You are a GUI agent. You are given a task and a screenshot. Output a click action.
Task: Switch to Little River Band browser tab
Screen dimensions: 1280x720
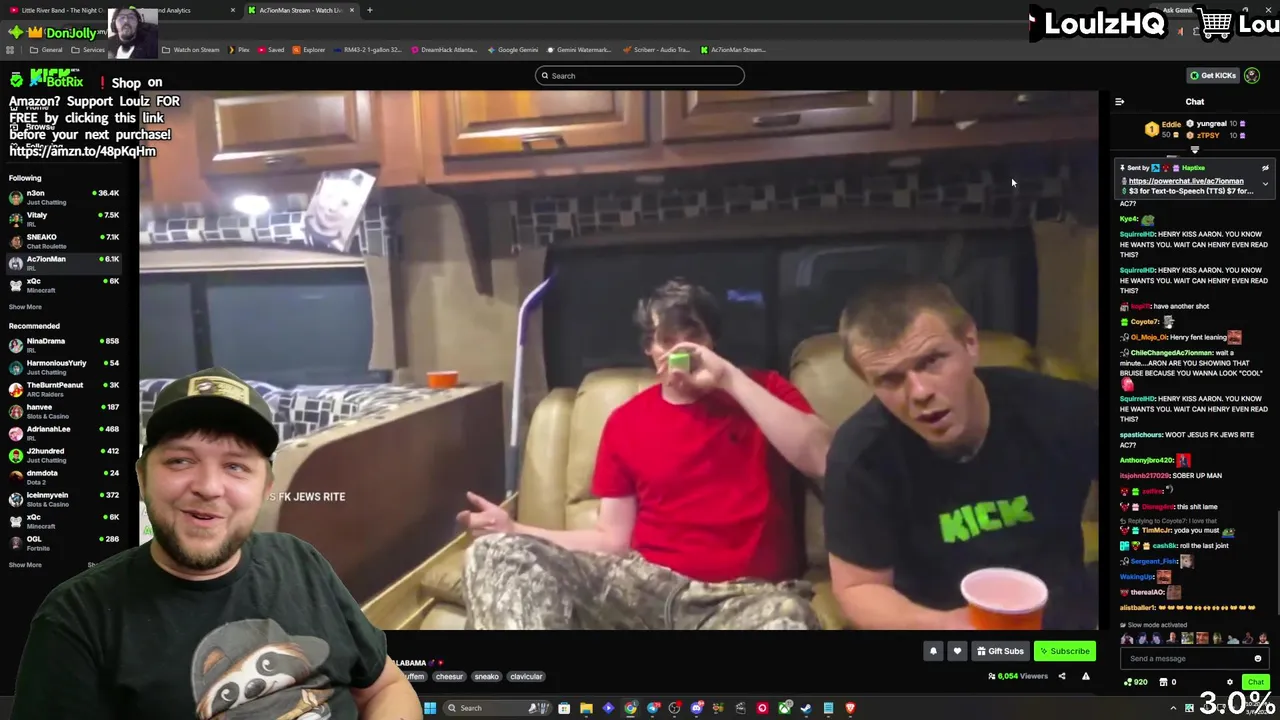tap(57, 10)
